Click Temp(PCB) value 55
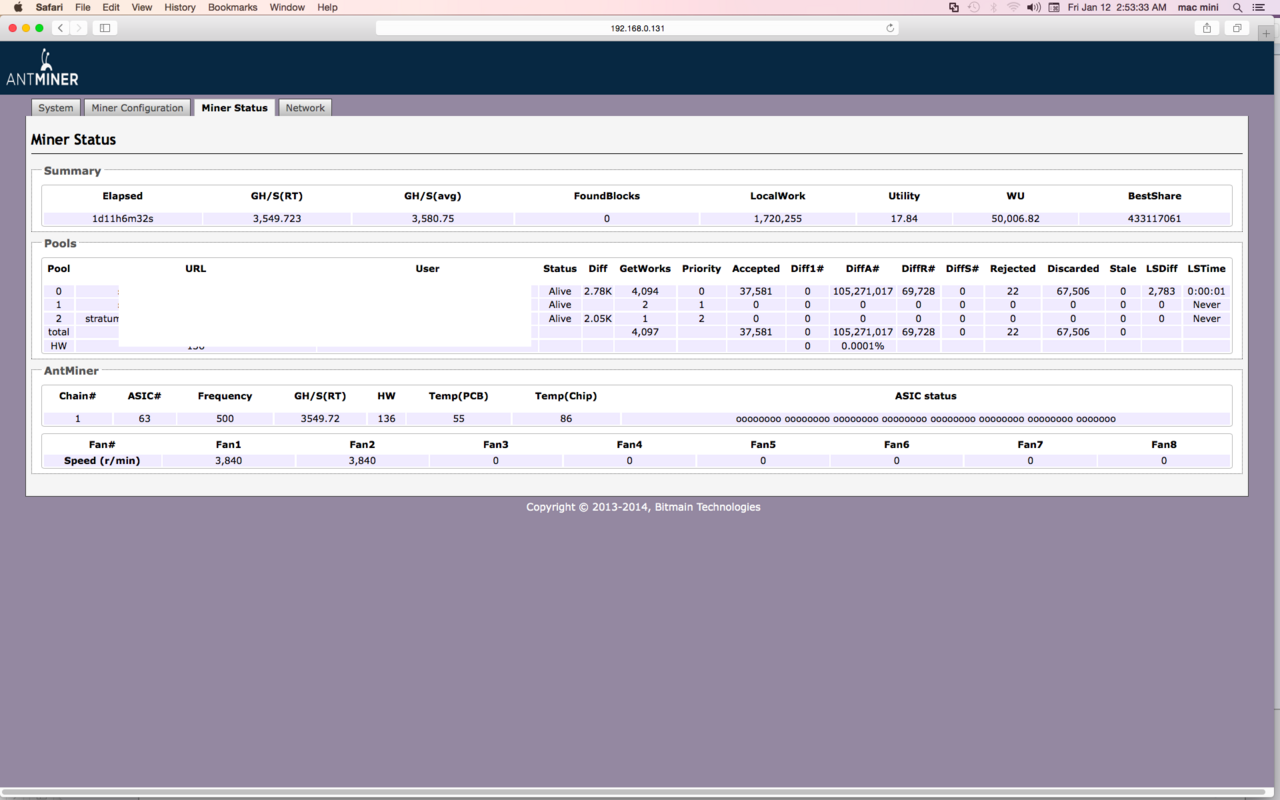The image size is (1280, 800). point(458,419)
